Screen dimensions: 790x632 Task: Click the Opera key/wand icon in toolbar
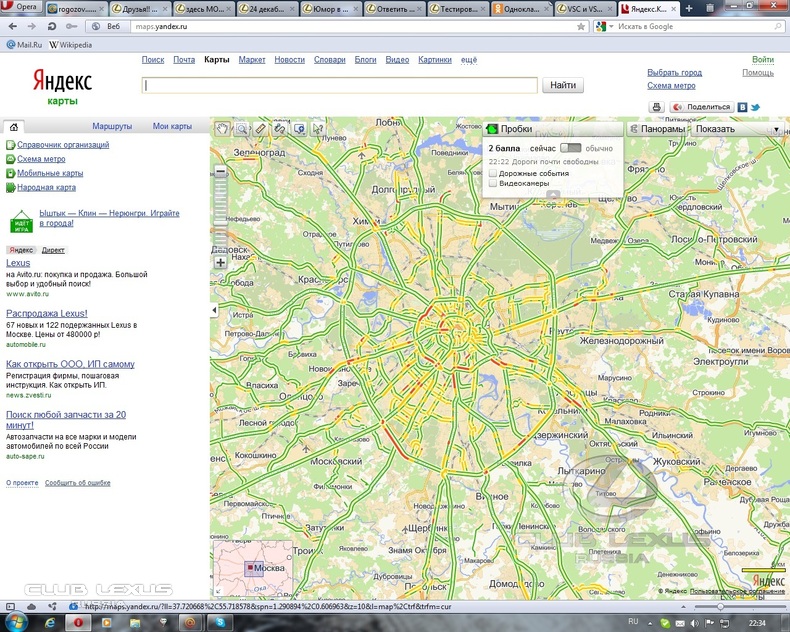point(72,26)
